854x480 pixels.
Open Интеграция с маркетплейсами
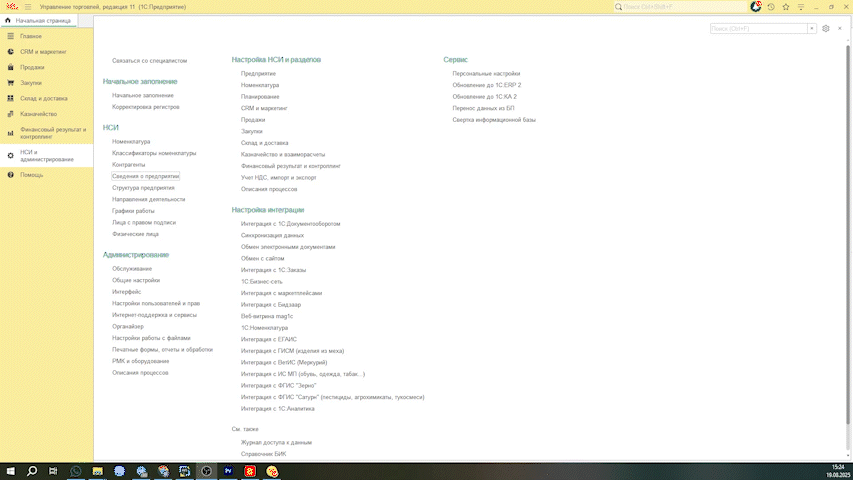[281, 293]
